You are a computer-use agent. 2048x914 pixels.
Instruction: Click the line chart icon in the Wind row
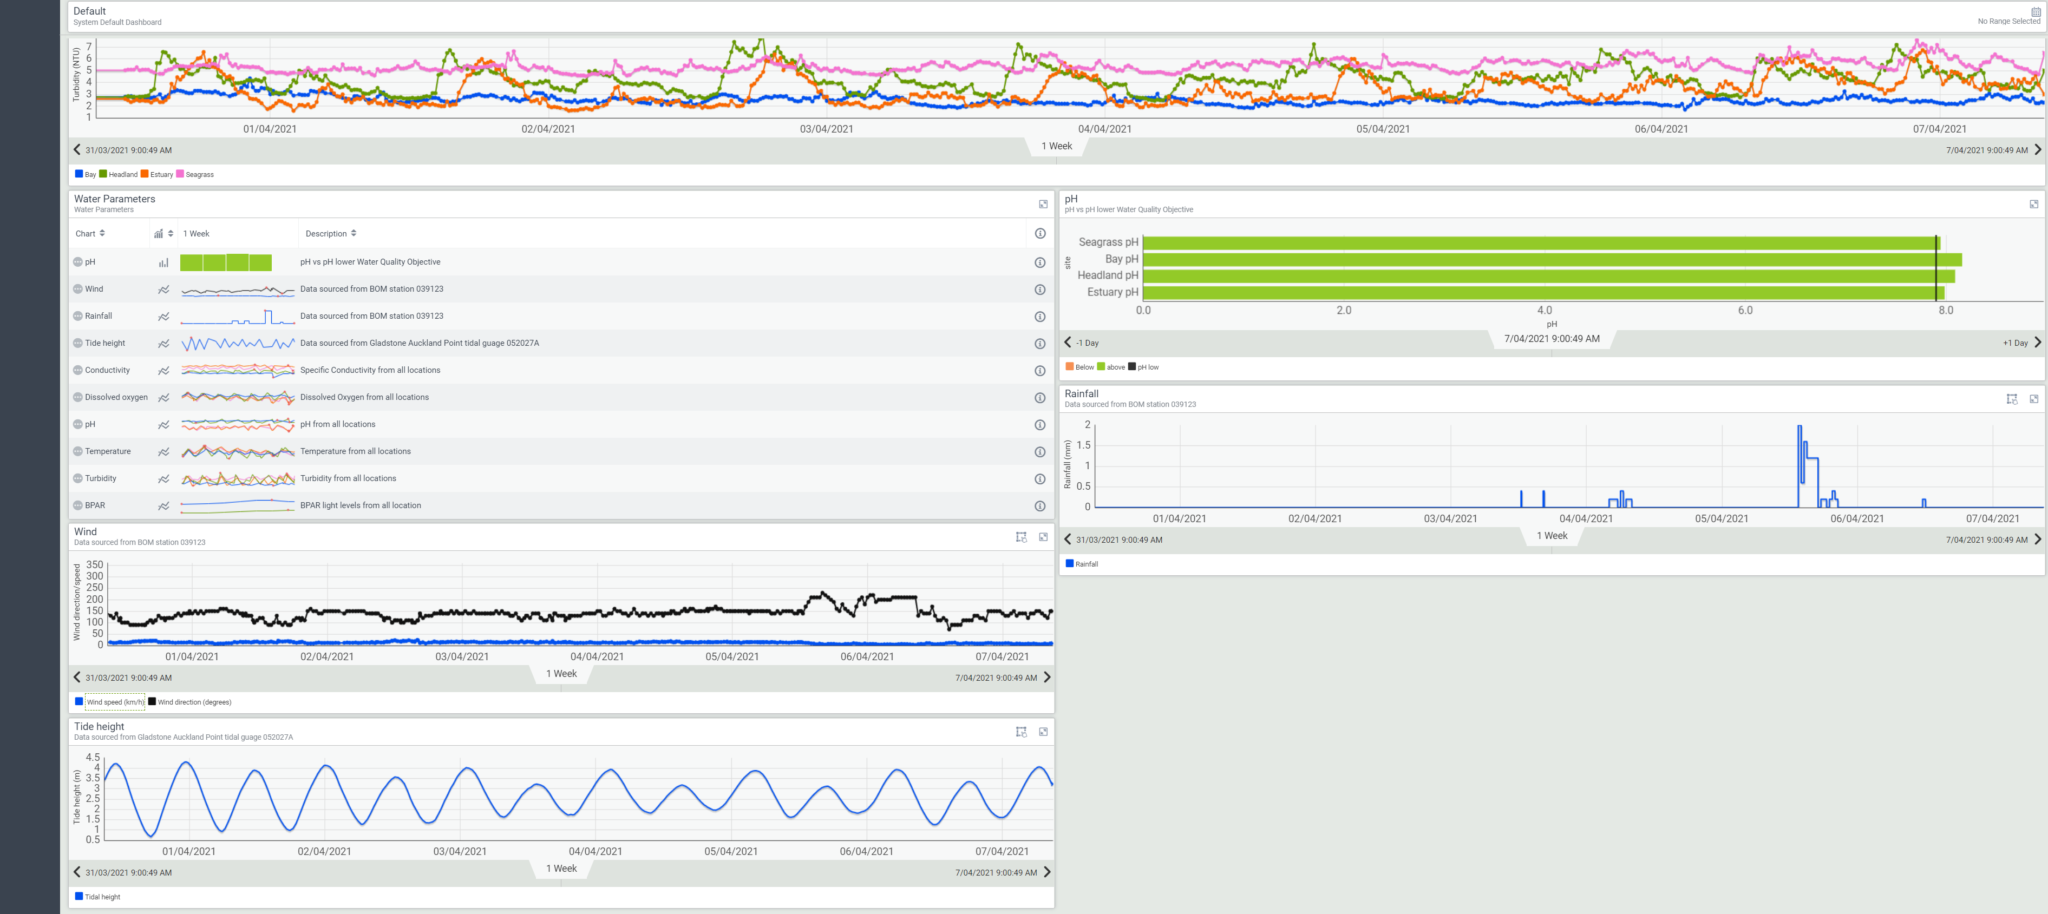(161, 289)
